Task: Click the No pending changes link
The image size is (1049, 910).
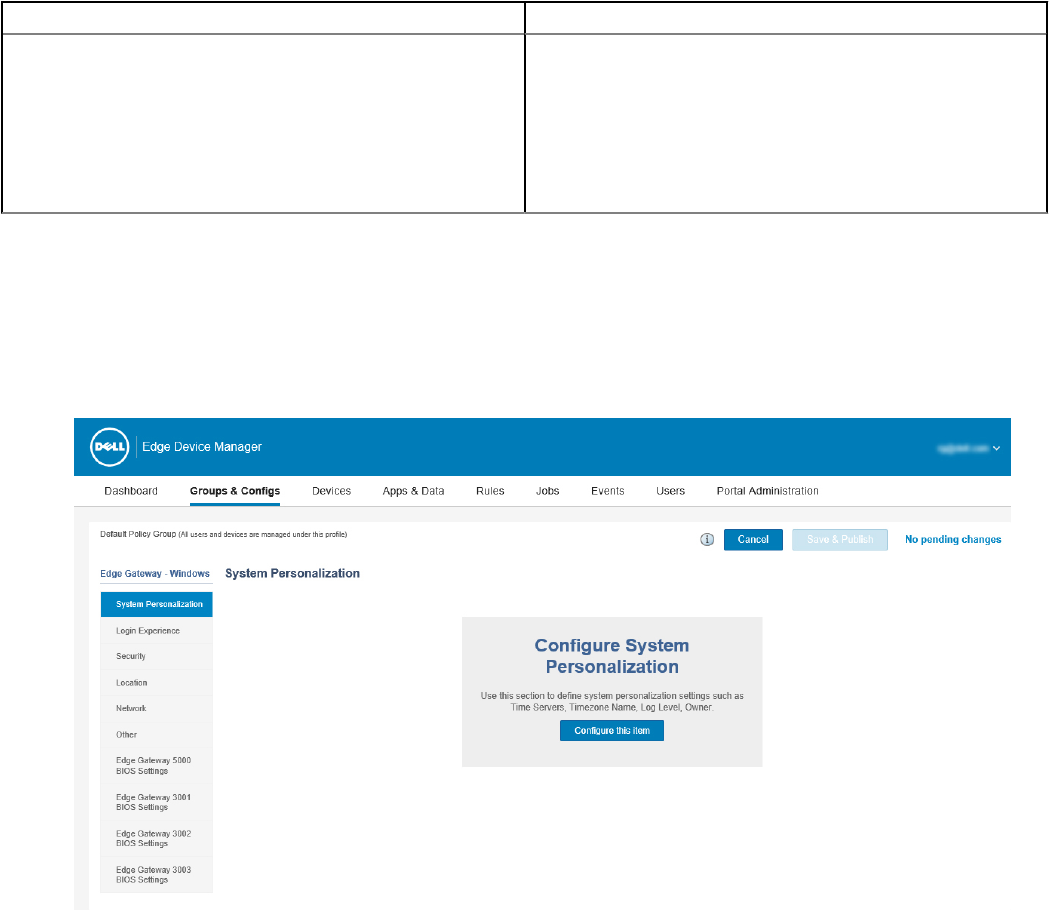Action: pyautogui.click(x=953, y=539)
